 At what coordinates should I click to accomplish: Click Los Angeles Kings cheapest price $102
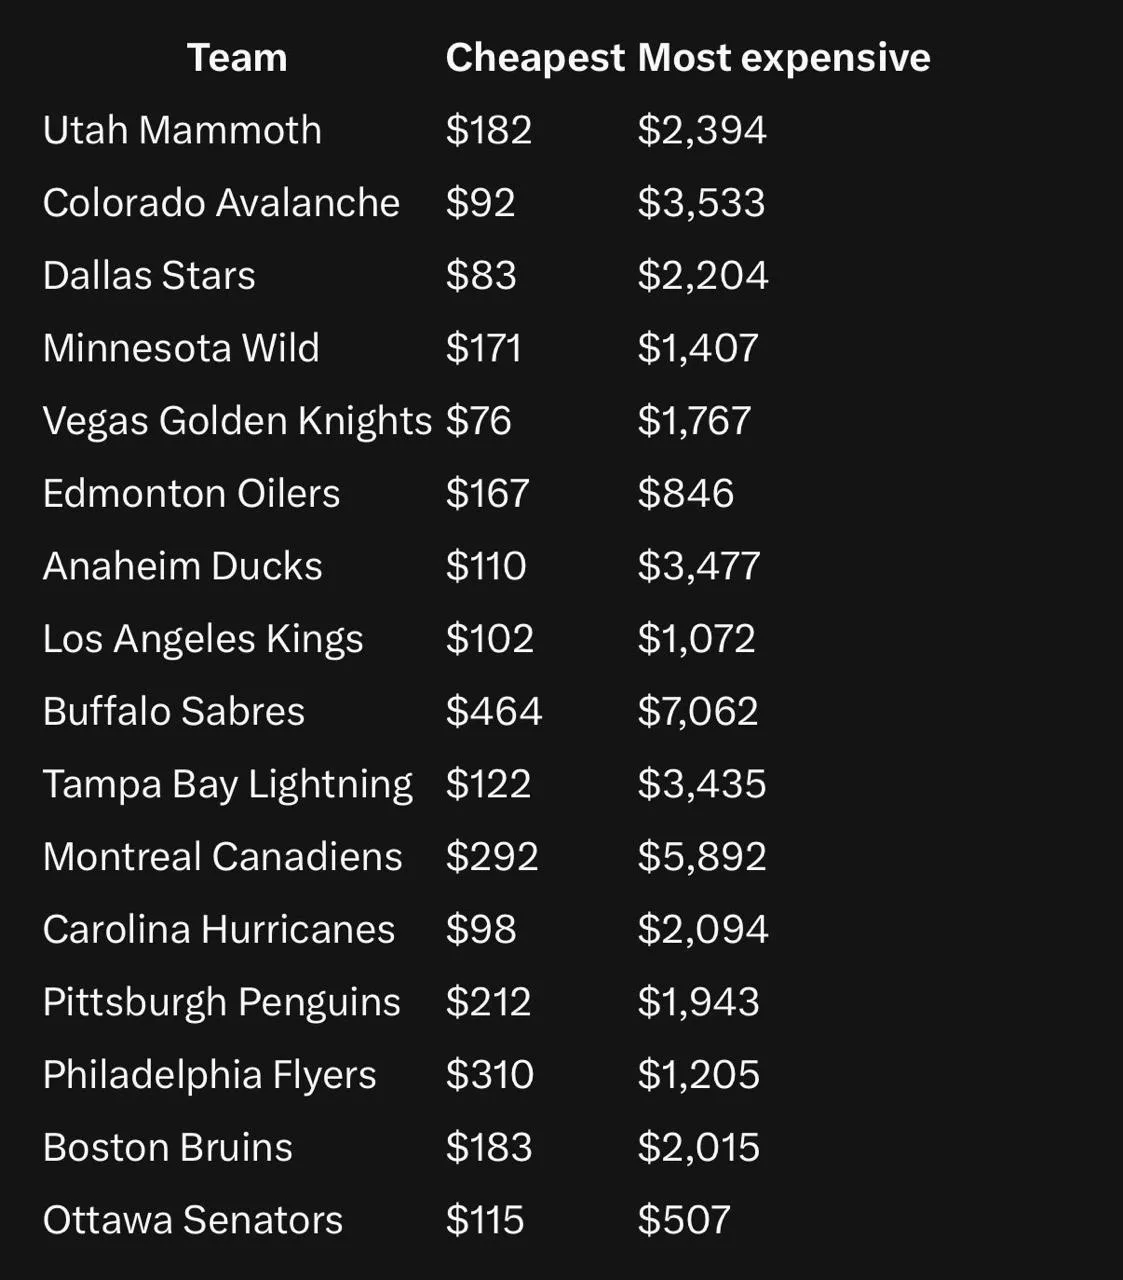click(490, 638)
